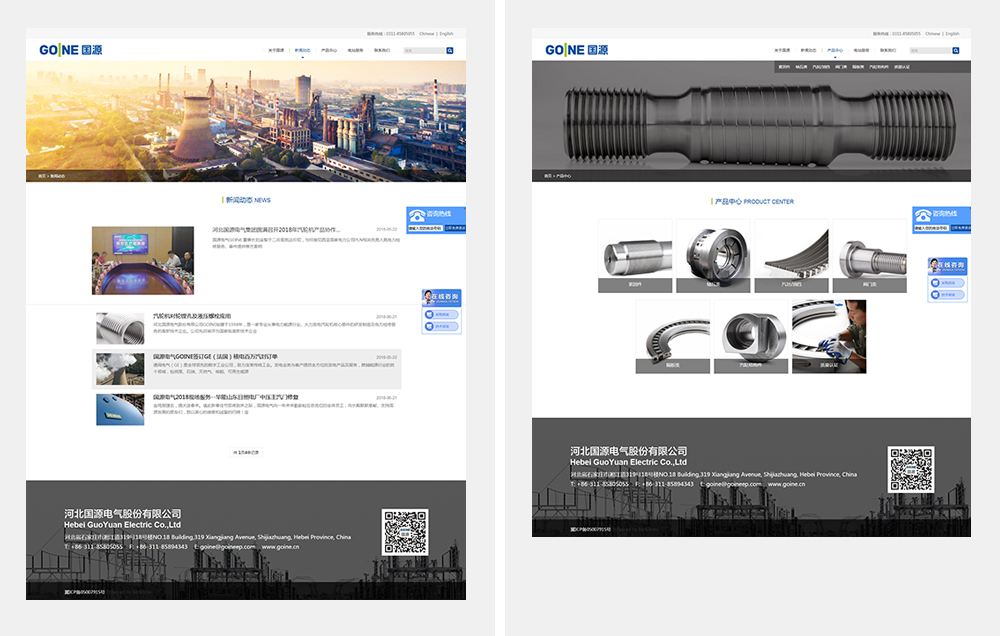
Task: Click the search input field on the news page
Action: [x=423, y=50]
